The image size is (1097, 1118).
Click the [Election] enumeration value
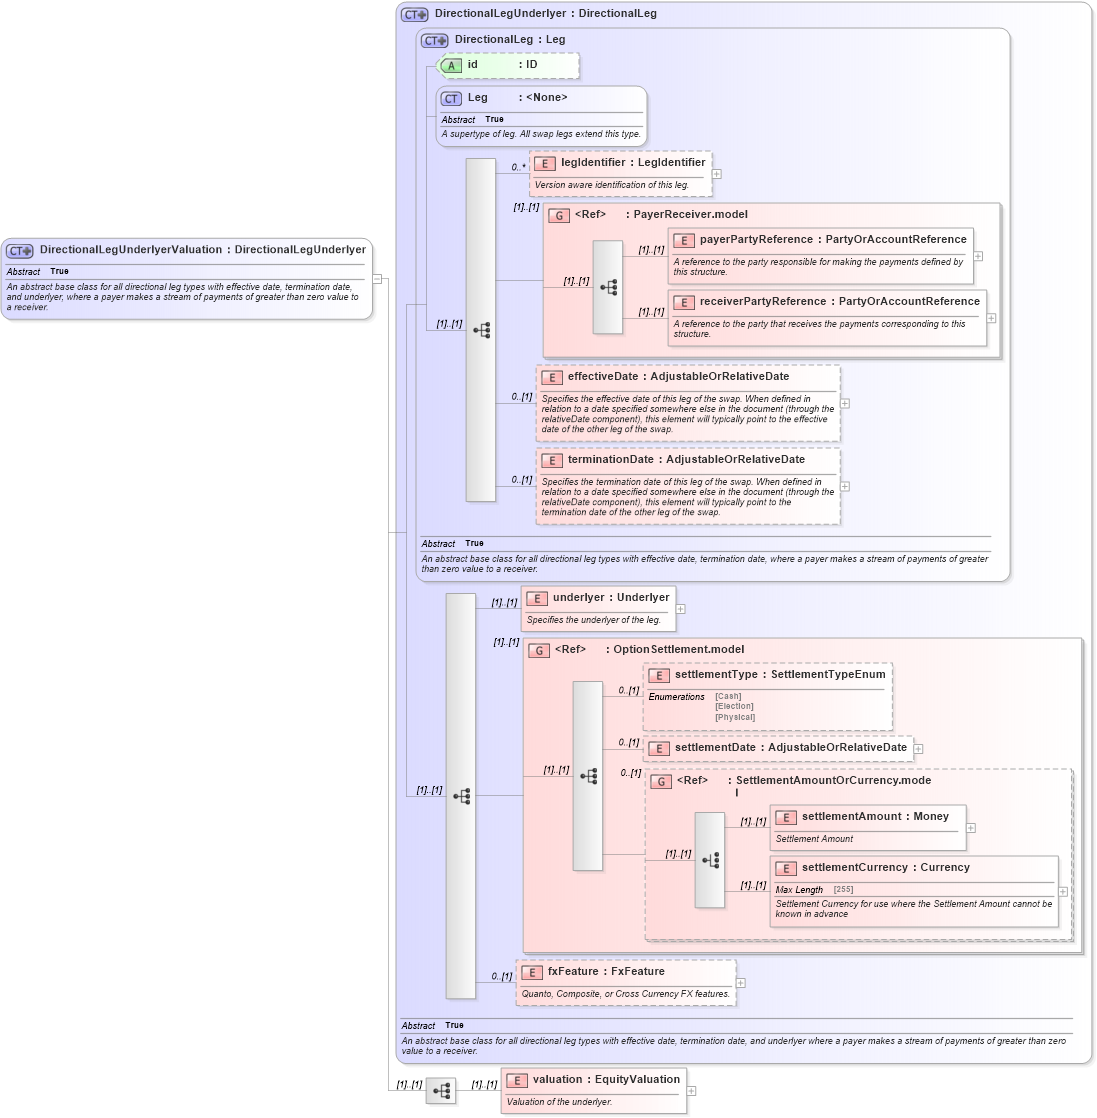734,707
